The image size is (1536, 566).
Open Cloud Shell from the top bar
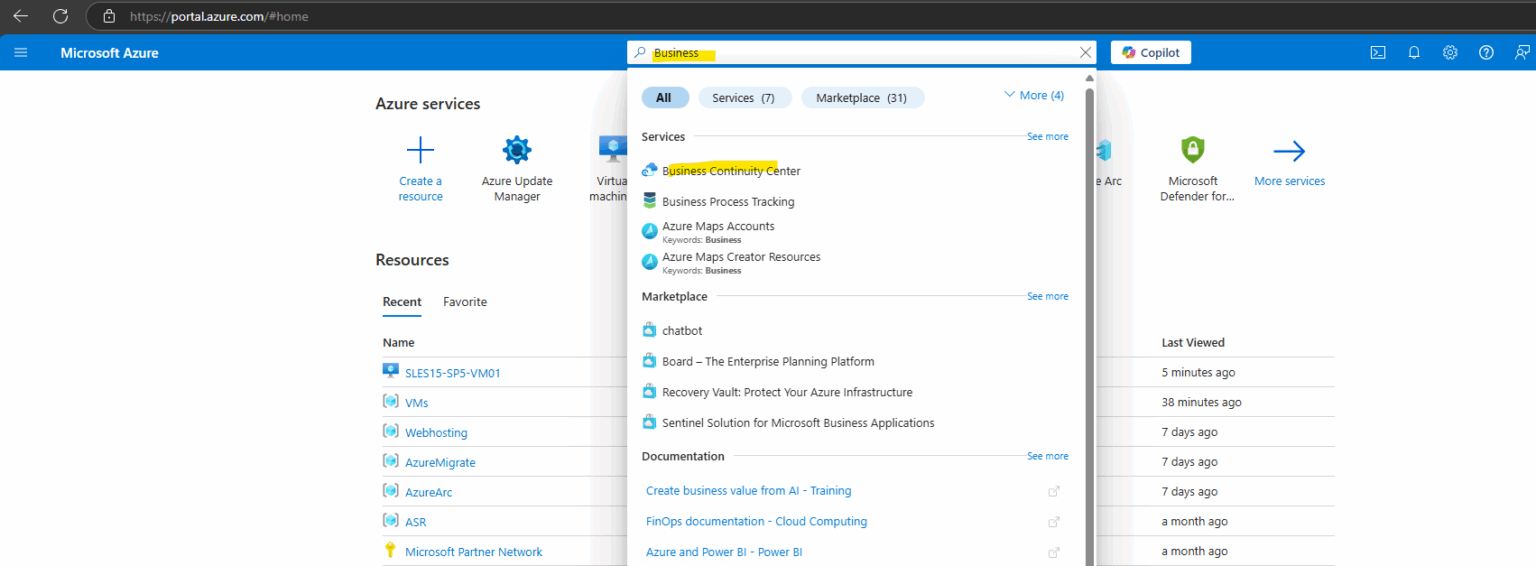[x=1378, y=53]
